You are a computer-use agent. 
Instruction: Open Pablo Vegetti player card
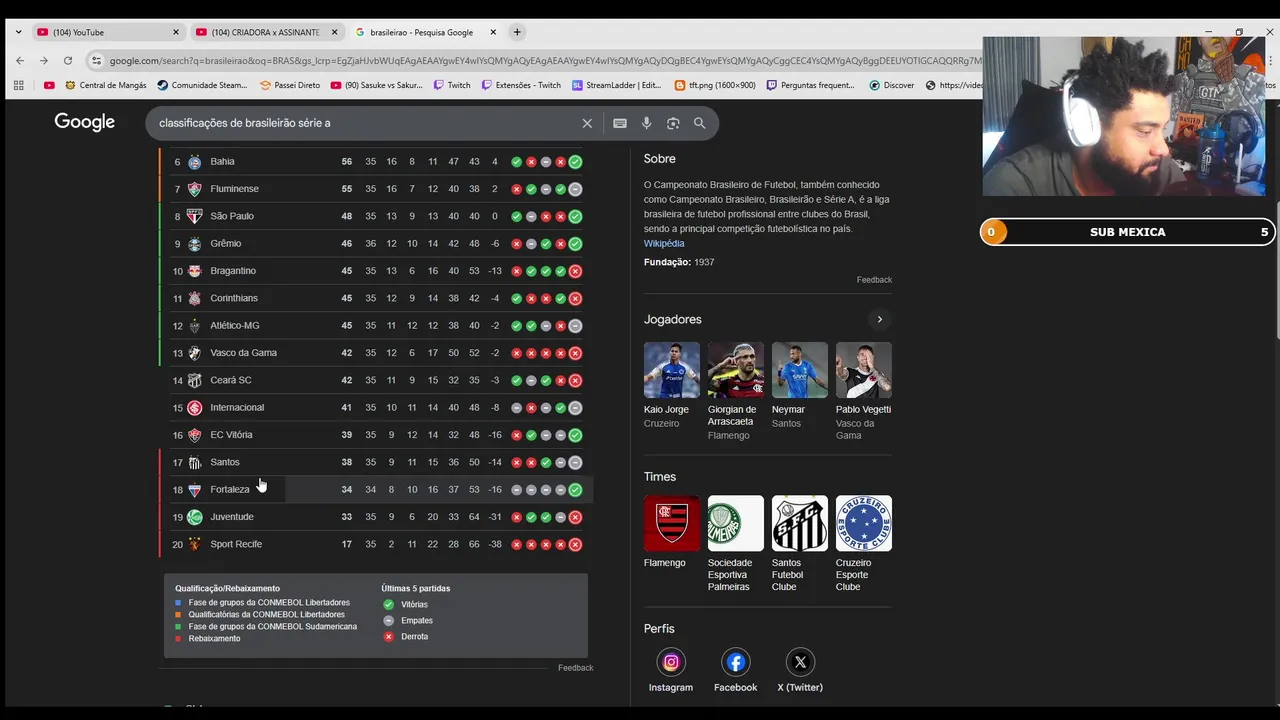pyautogui.click(x=863, y=391)
